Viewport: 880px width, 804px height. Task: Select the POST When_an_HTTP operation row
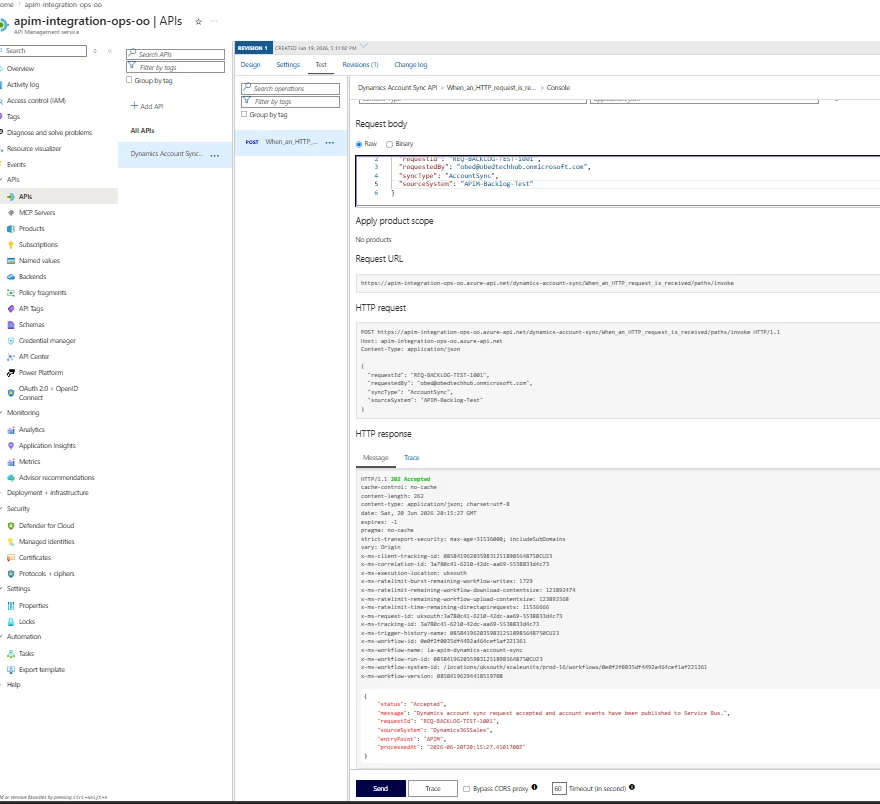coord(291,143)
